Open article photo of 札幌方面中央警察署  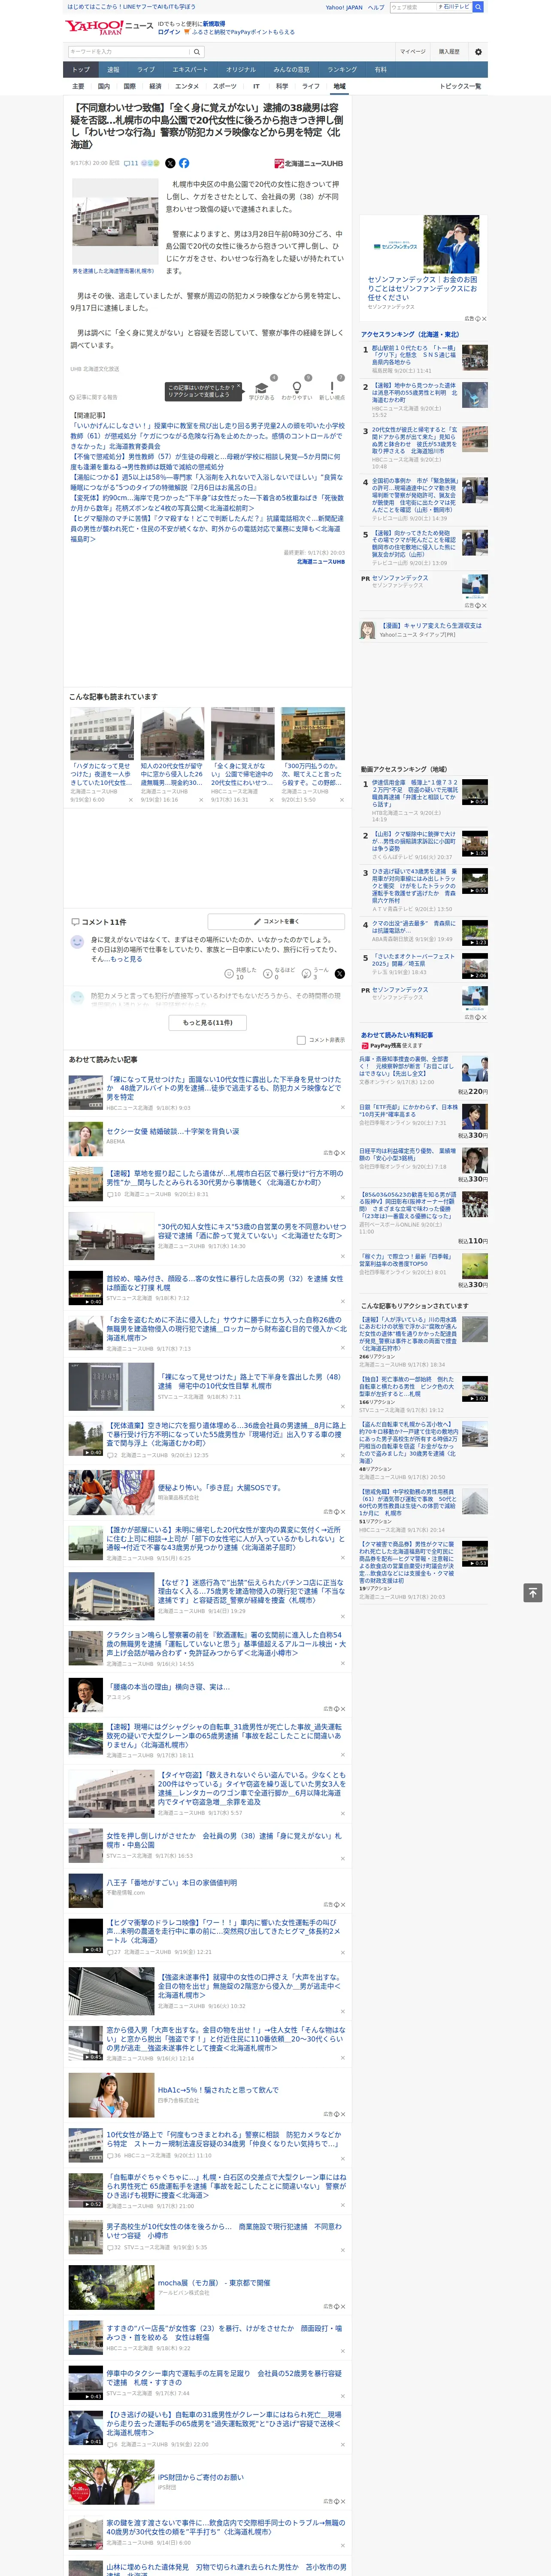(x=115, y=221)
